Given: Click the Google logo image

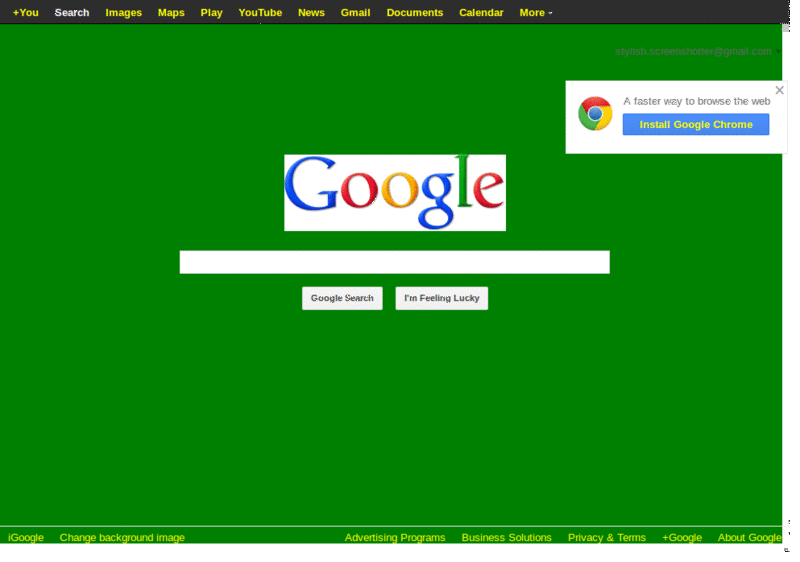Looking at the screenshot, I should 395,193.
